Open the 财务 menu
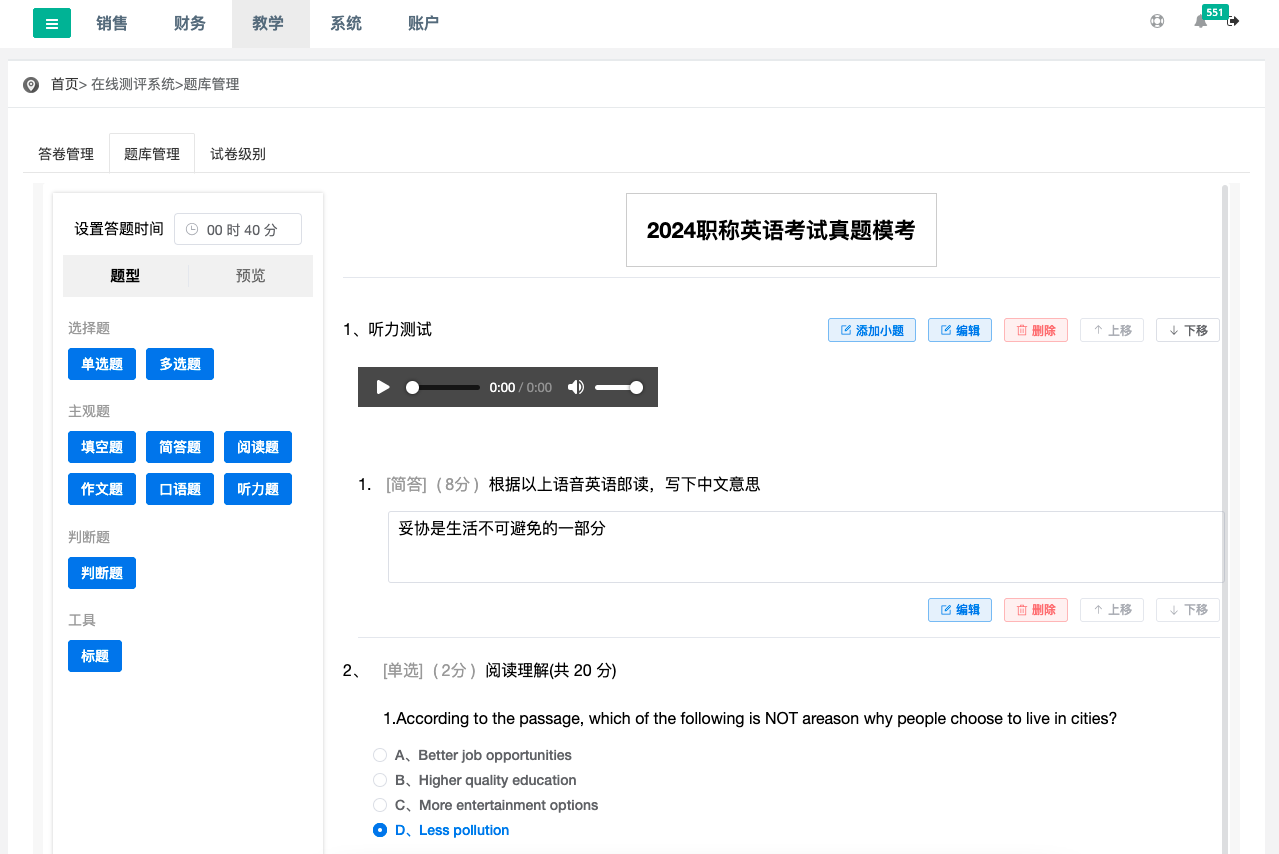Image resolution: width=1279 pixels, height=854 pixels. click(x=190, y=23)
